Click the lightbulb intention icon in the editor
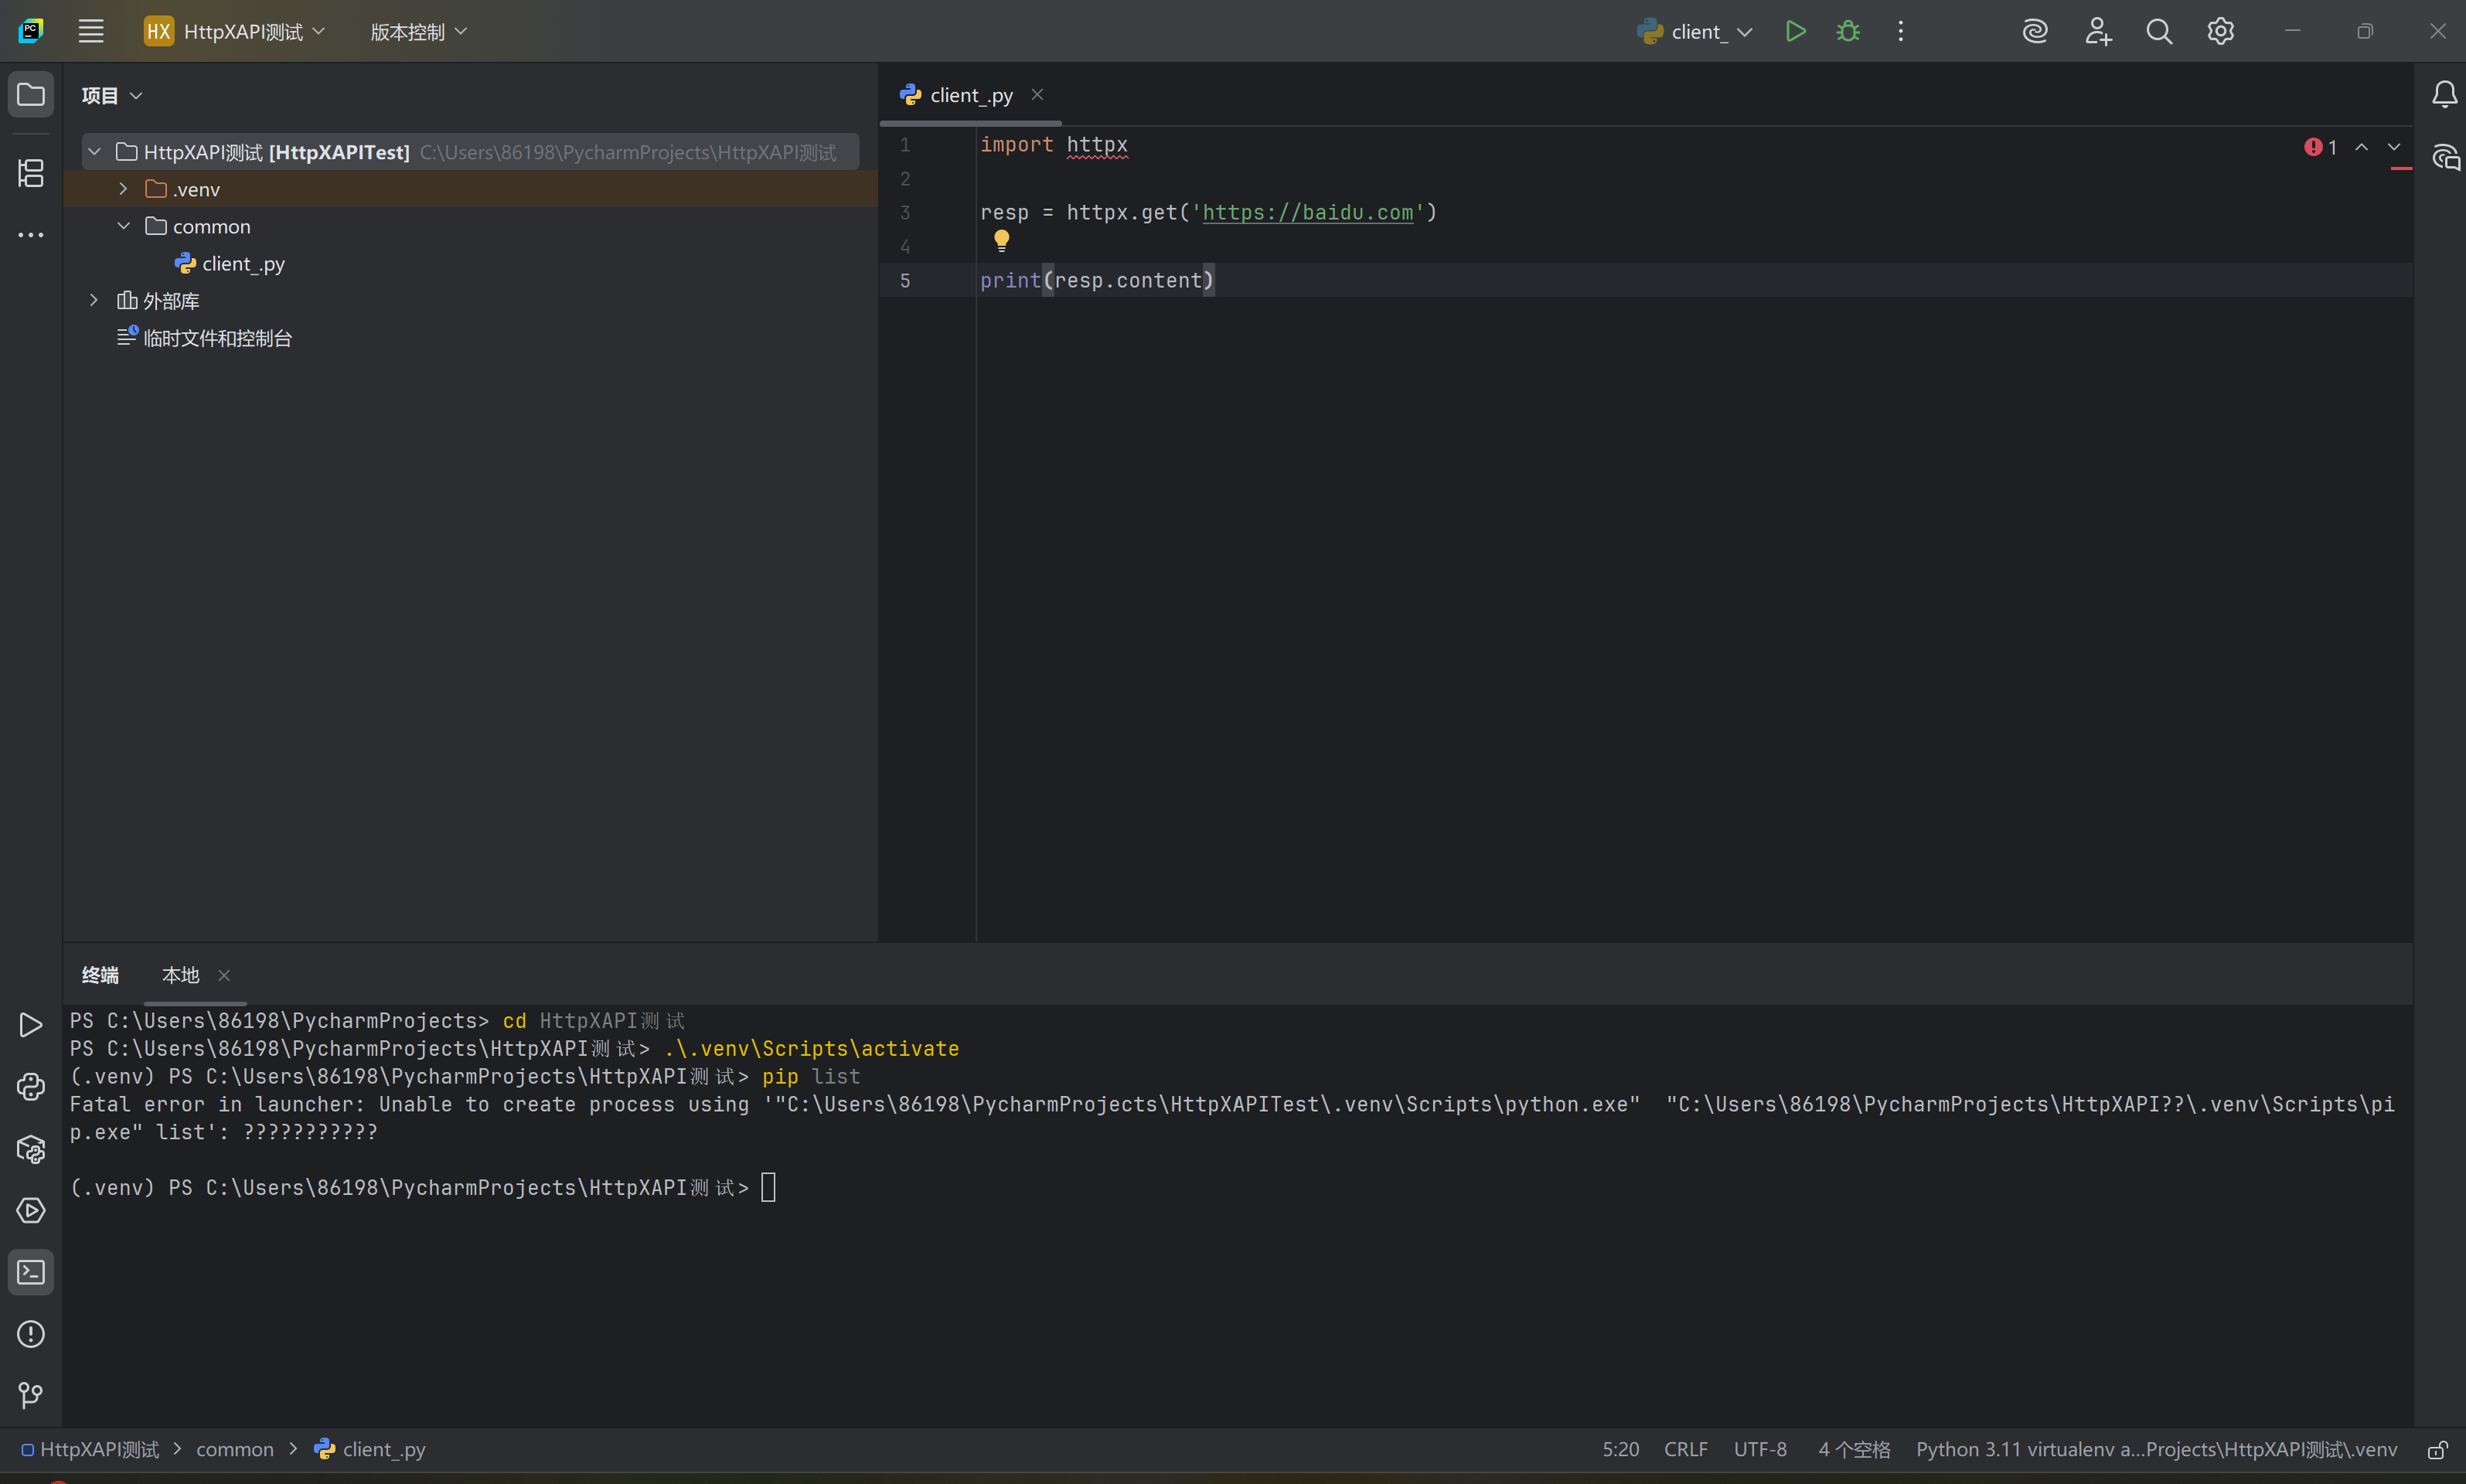 coord(1002,240)
